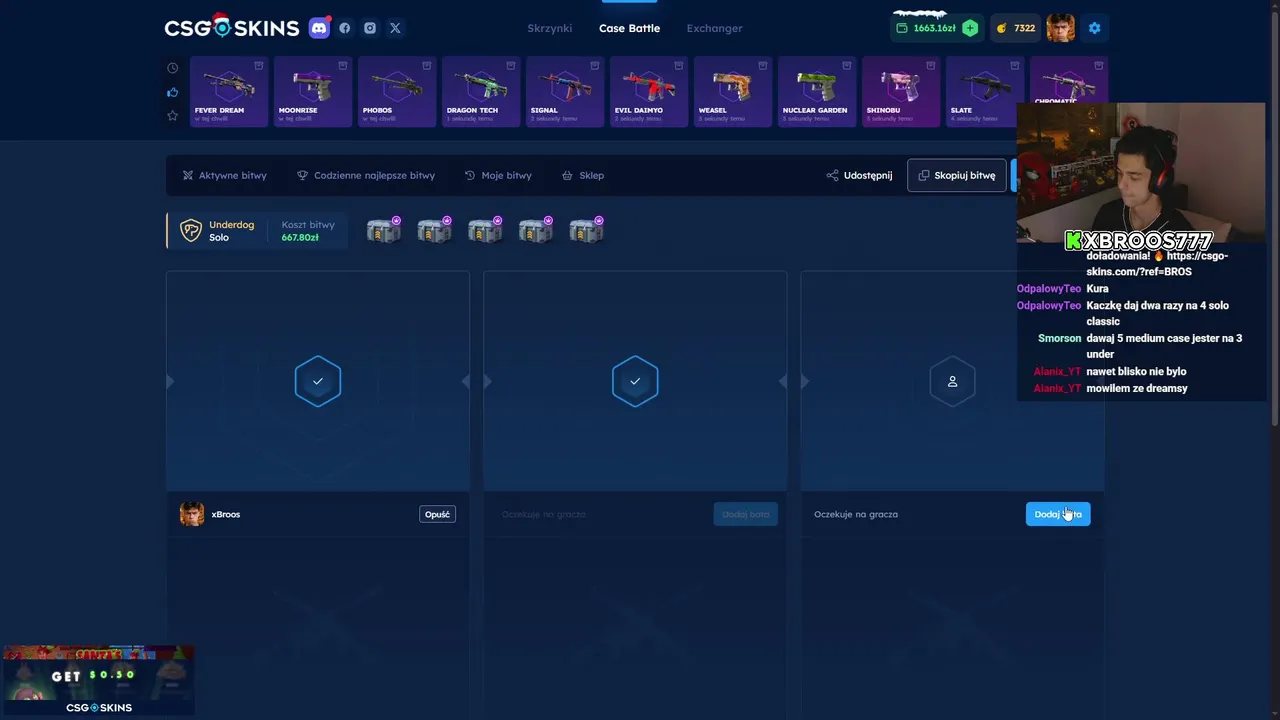Switch to Moje bitwy
Viewport: 1280px width, 720px height.
498,175
